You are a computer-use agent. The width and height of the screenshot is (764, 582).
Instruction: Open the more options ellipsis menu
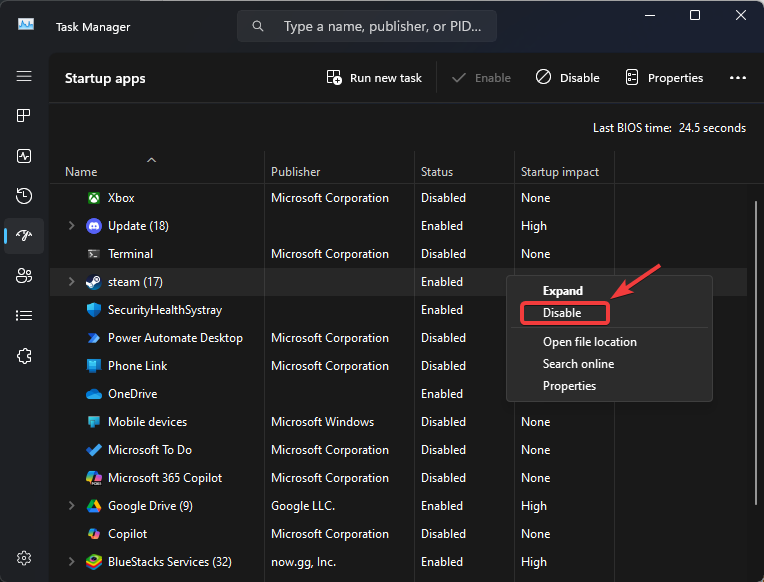point(738,78)
